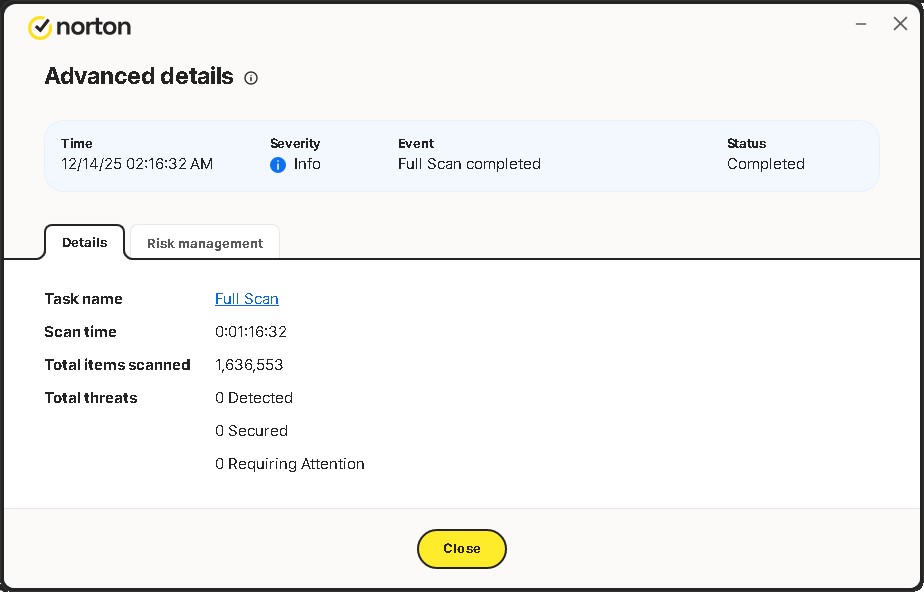The width and height of the screenshot is (924, 592).
Task: Click the blue Info severity icon
Action: click(x=278, y=165)
